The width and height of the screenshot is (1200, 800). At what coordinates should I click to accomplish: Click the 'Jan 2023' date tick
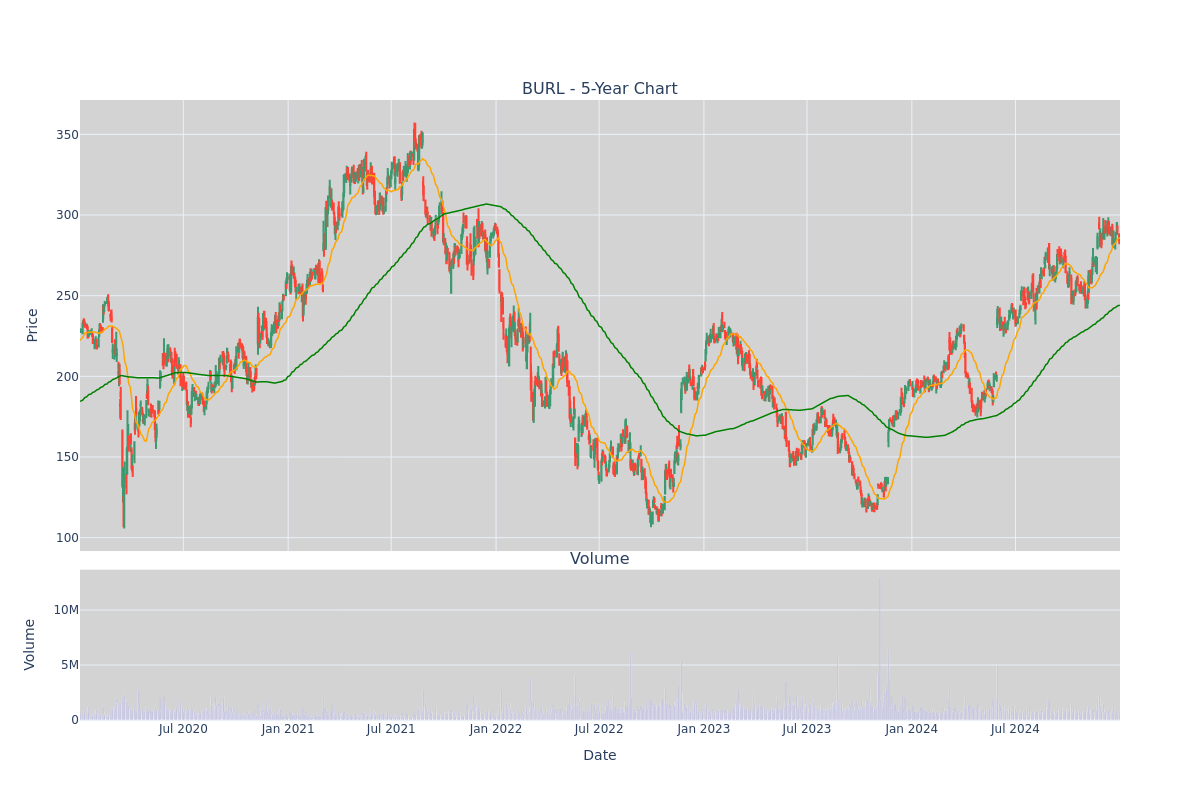click(704, 729)
